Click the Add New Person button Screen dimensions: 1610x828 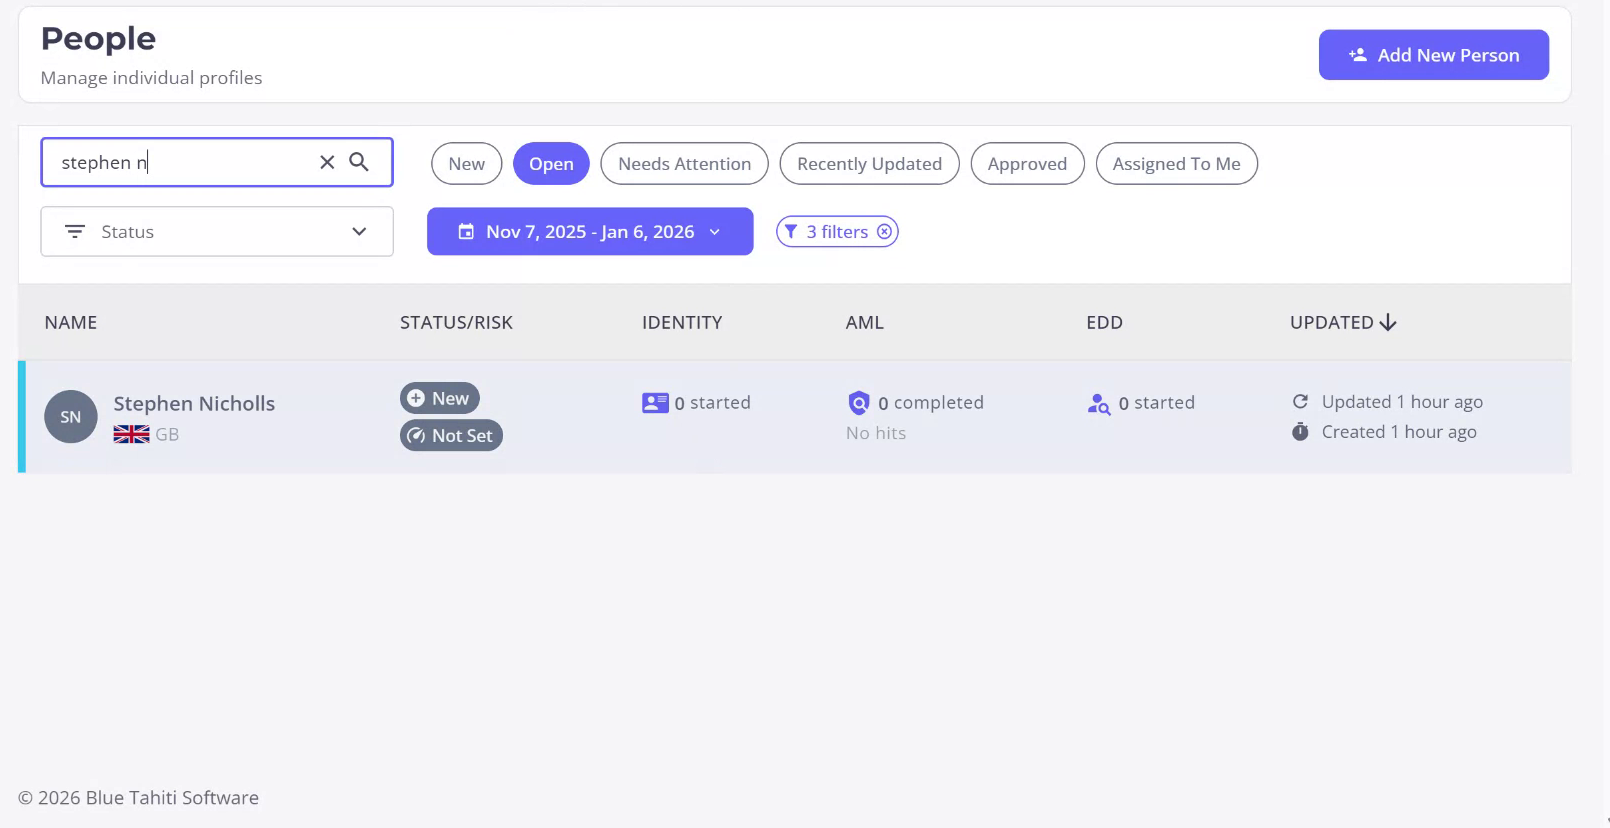click(1433, 55)
